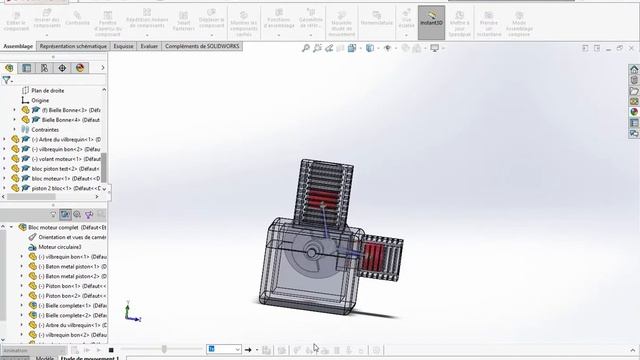Click Zoom to fit magnifier icon
The image size is (640, 360).
pyautogui.click(x=305, y=48)
